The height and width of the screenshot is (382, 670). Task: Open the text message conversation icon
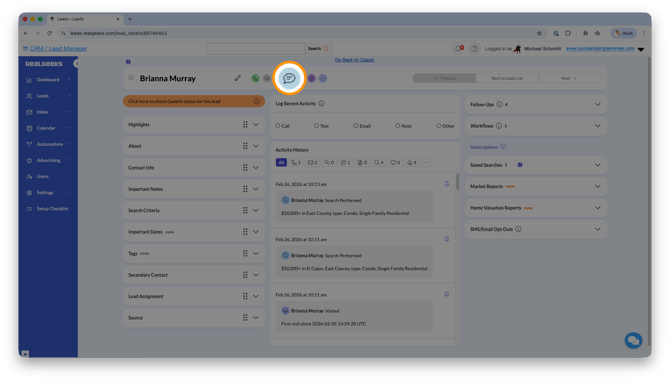pos(289,78)
